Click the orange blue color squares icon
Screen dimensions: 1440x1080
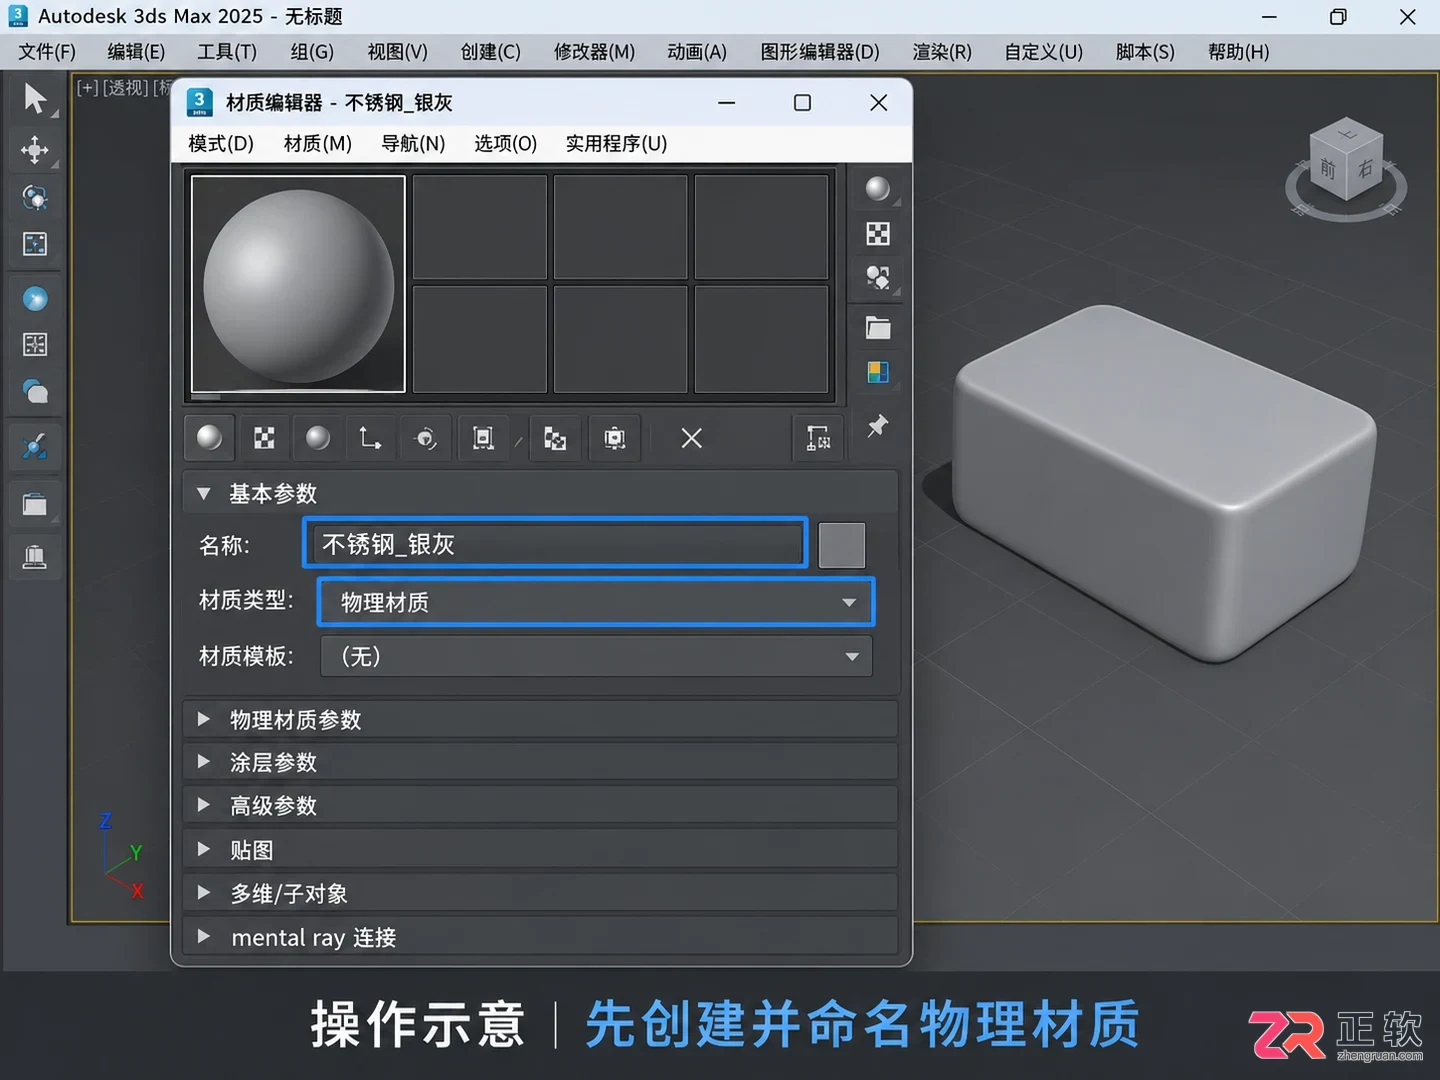click(877, 372)
